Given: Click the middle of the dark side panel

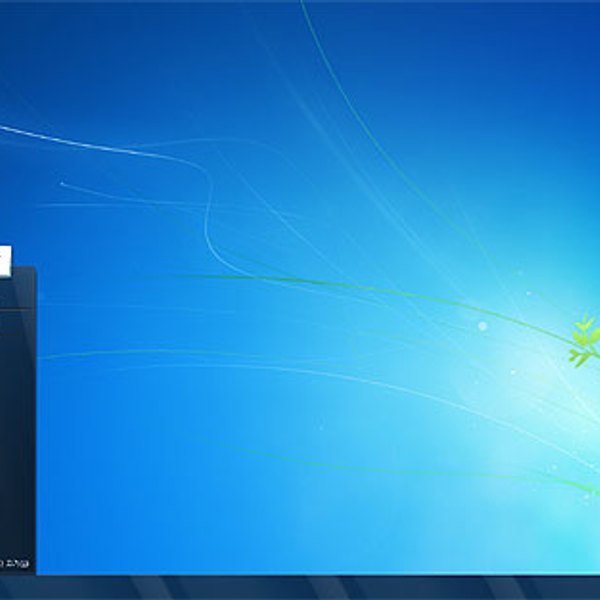Looking at the screenshot, I should pos(17,420).
